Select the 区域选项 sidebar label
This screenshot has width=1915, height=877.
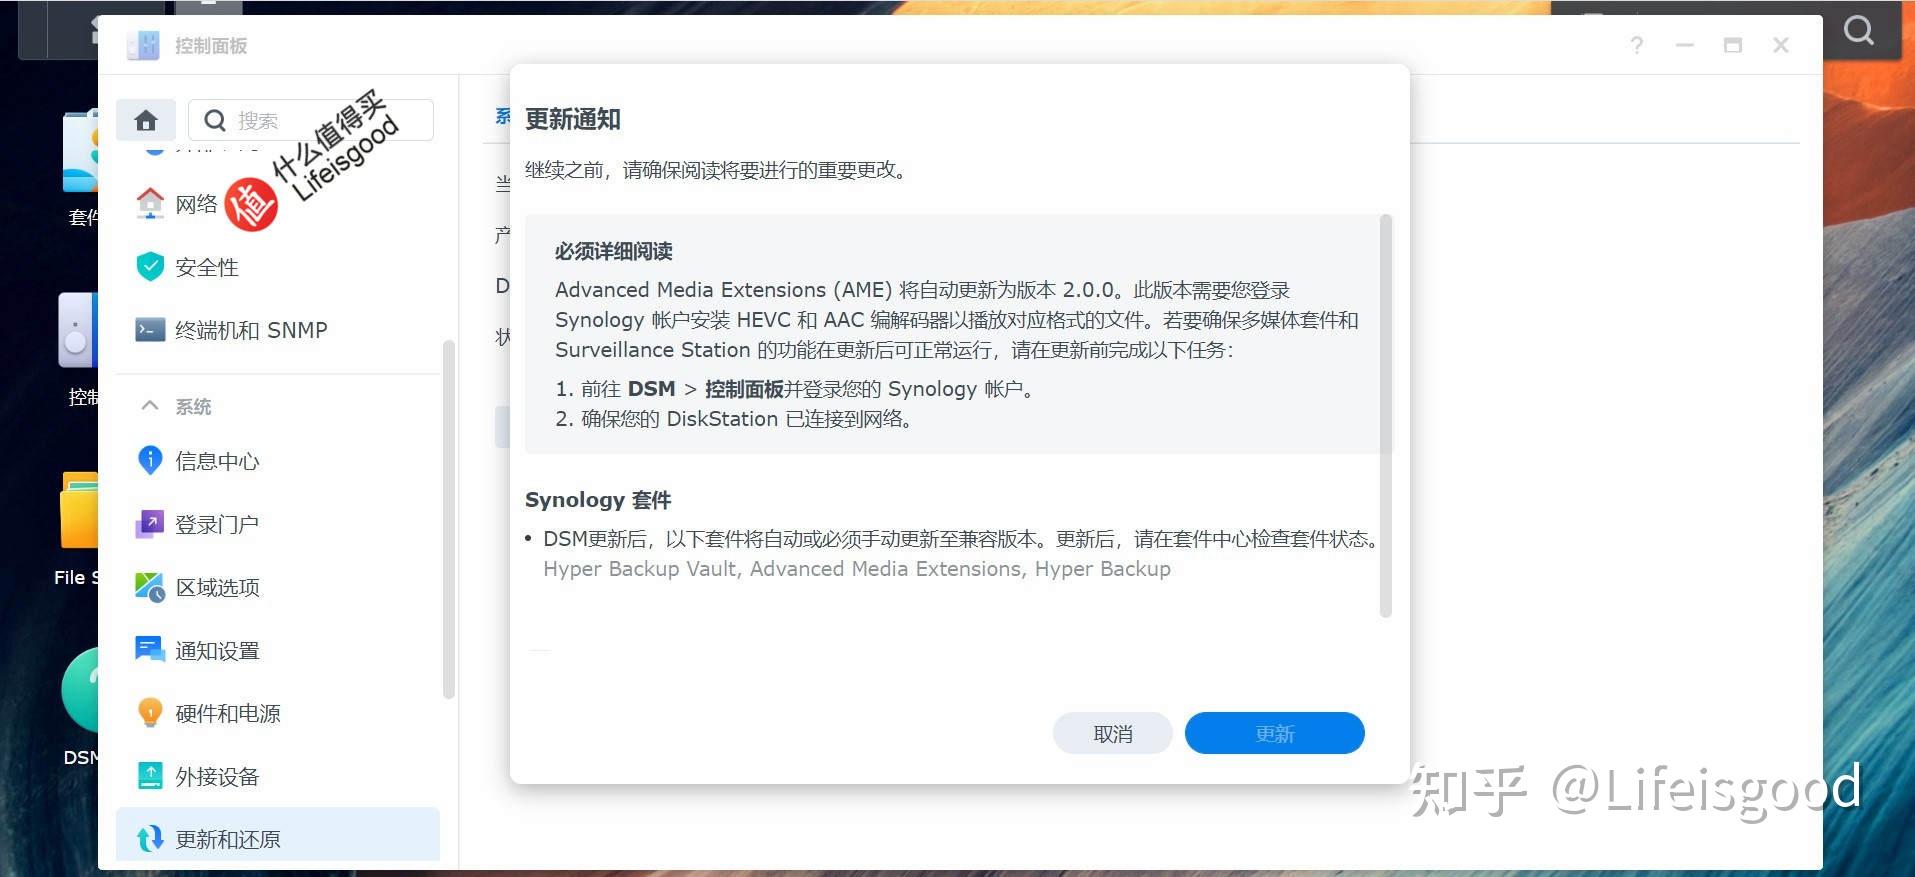pos(217,587)
